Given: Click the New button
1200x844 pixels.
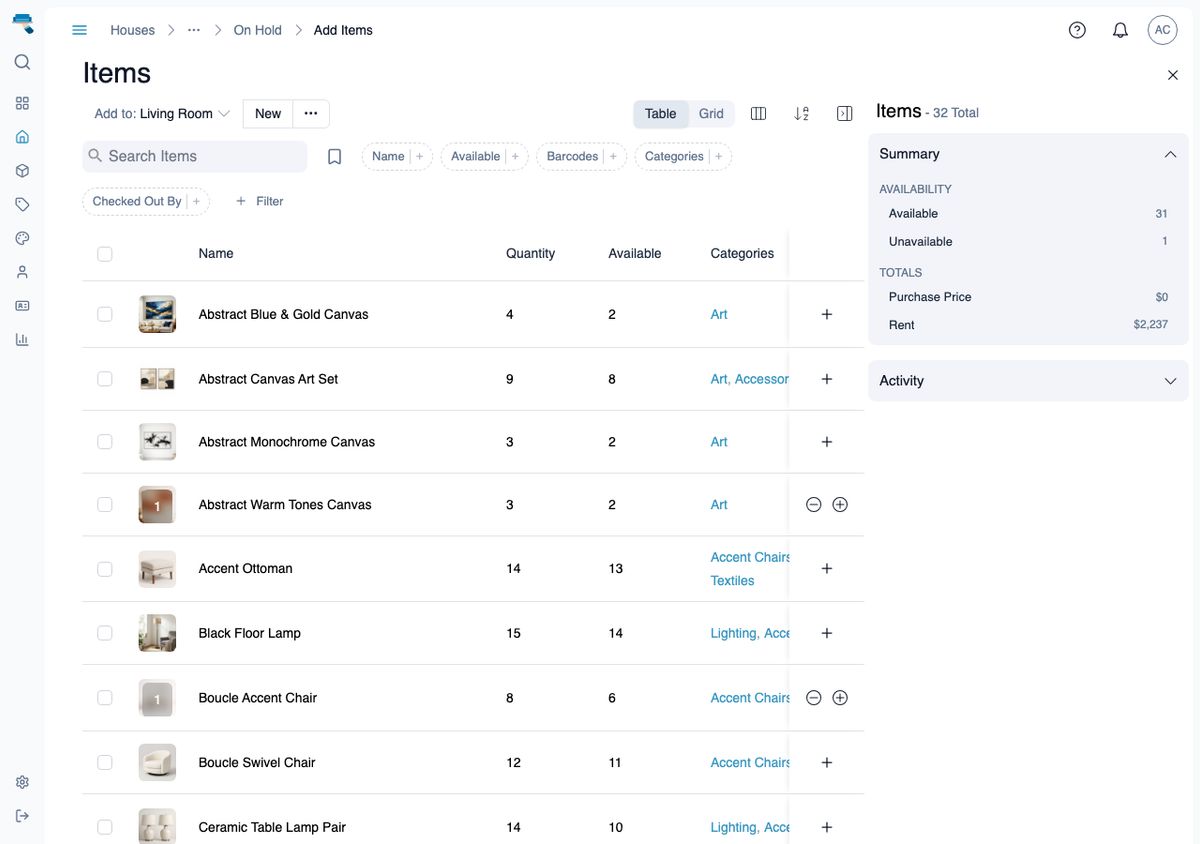Looking at the screenshot, I should click(268, 114).
